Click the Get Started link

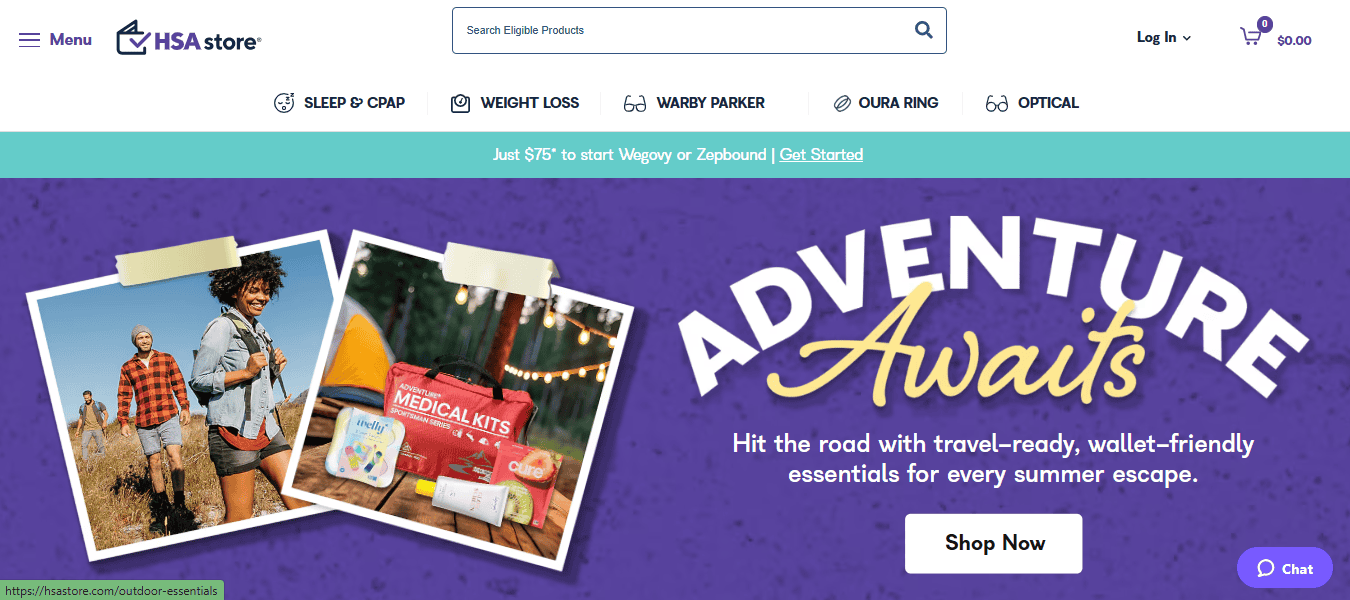pyautogui.click(x=821, y=154)
